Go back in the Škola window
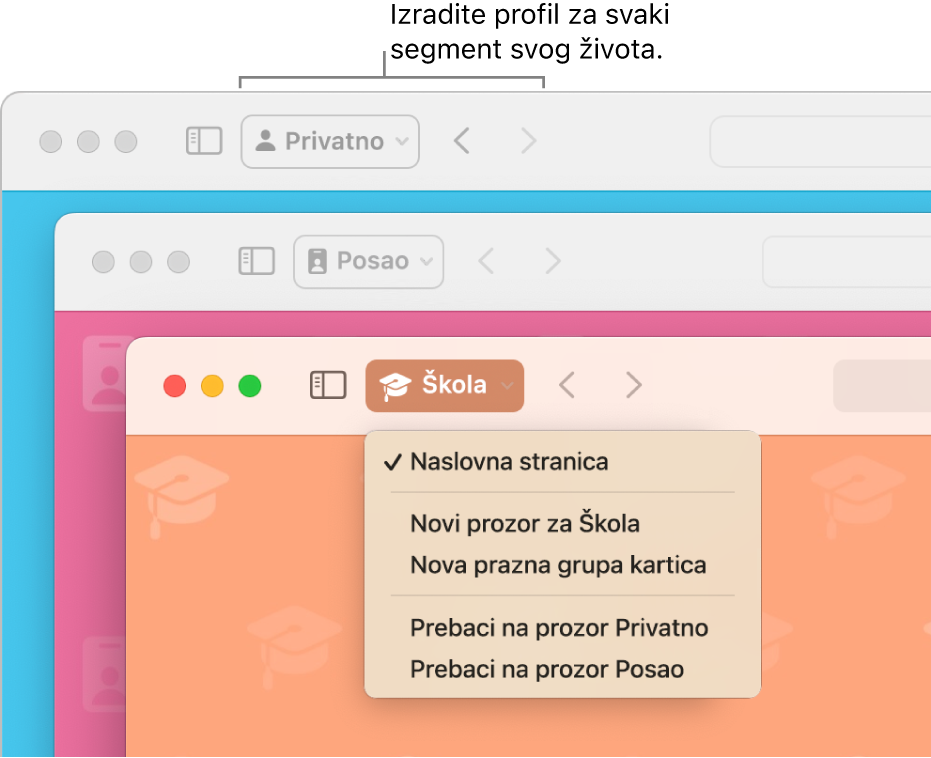The height and width of the screenshot is (758, 931). click(x=567, y=385)
